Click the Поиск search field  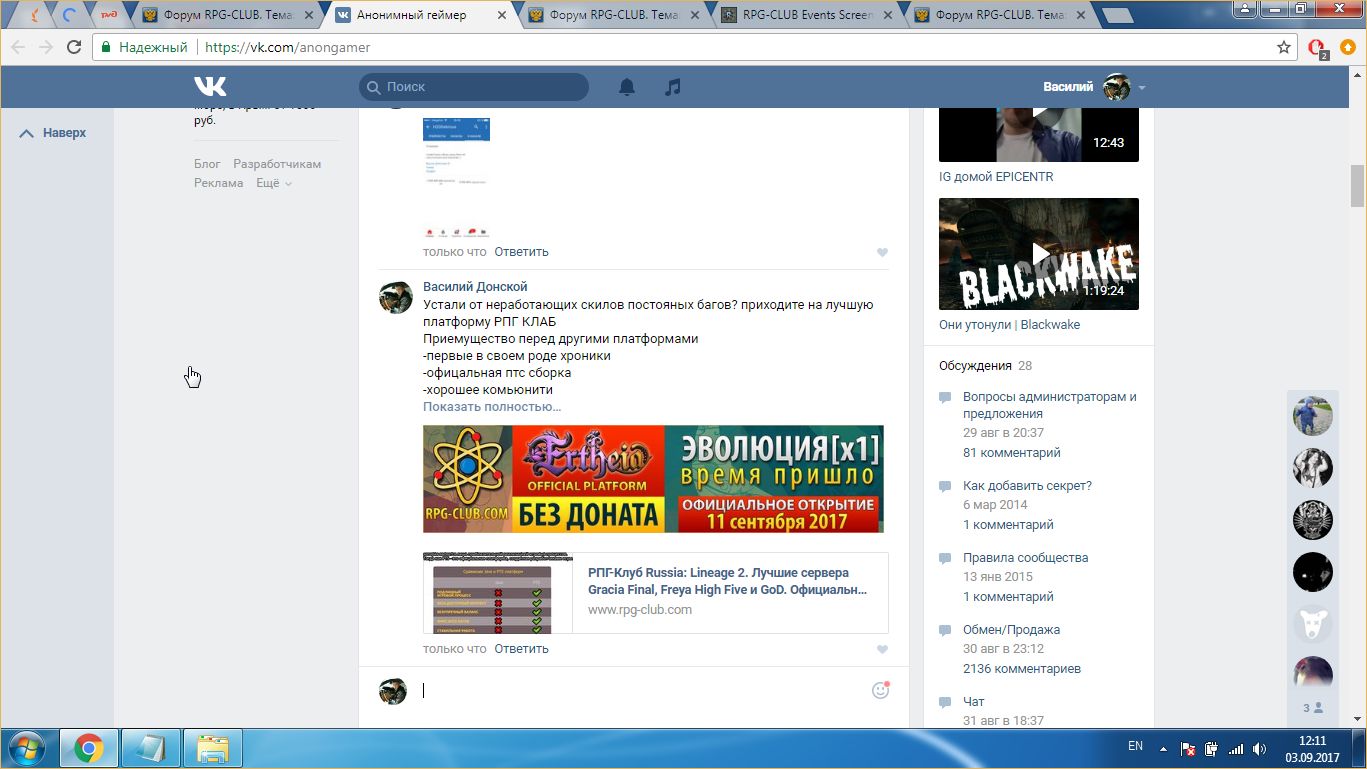pos(474,87)
